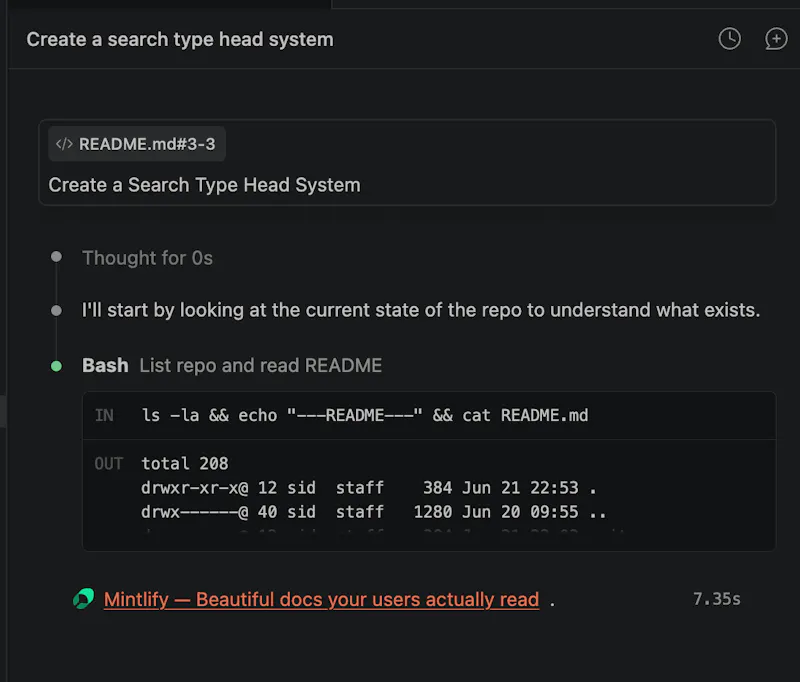Click the OUT label in Bash block

pos(109,463)
